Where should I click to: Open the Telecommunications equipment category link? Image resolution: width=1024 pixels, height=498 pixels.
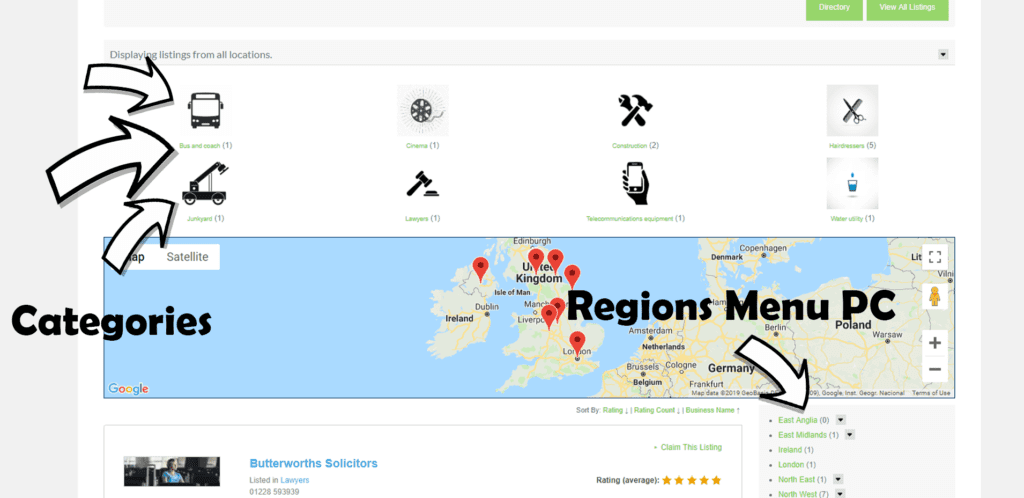[630, 219]
